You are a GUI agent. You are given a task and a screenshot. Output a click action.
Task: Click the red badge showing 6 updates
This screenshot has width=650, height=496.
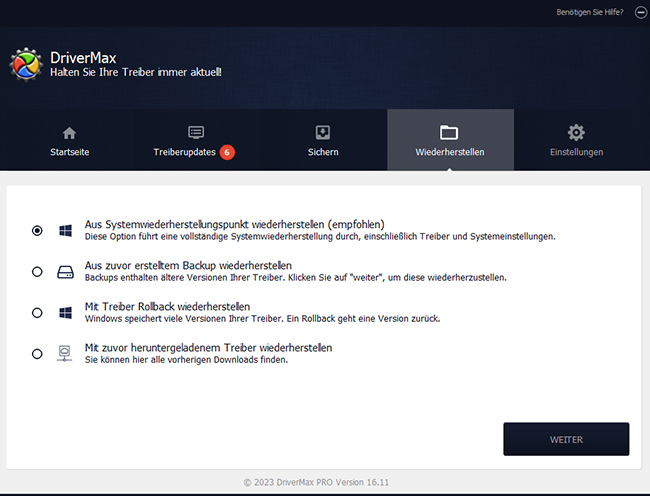click(227, 152)
